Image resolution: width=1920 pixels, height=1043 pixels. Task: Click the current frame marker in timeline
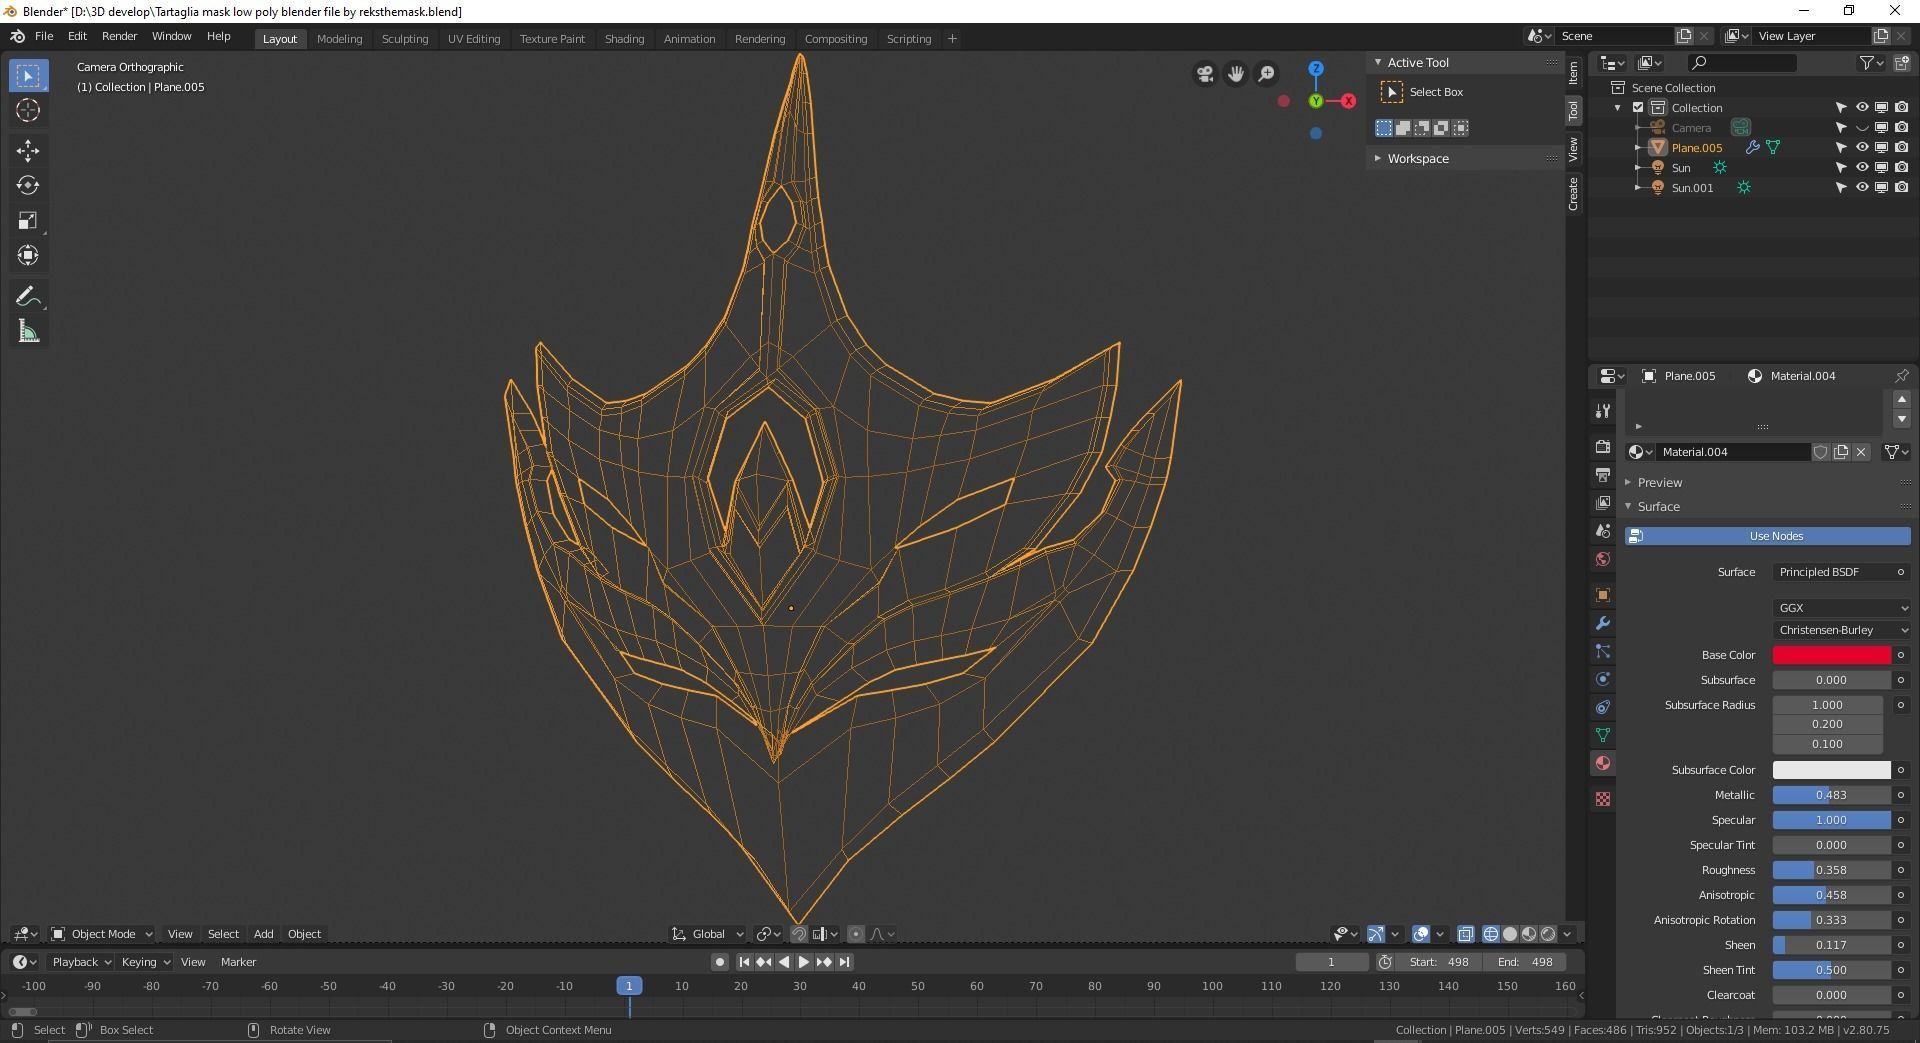click(629, 986)
